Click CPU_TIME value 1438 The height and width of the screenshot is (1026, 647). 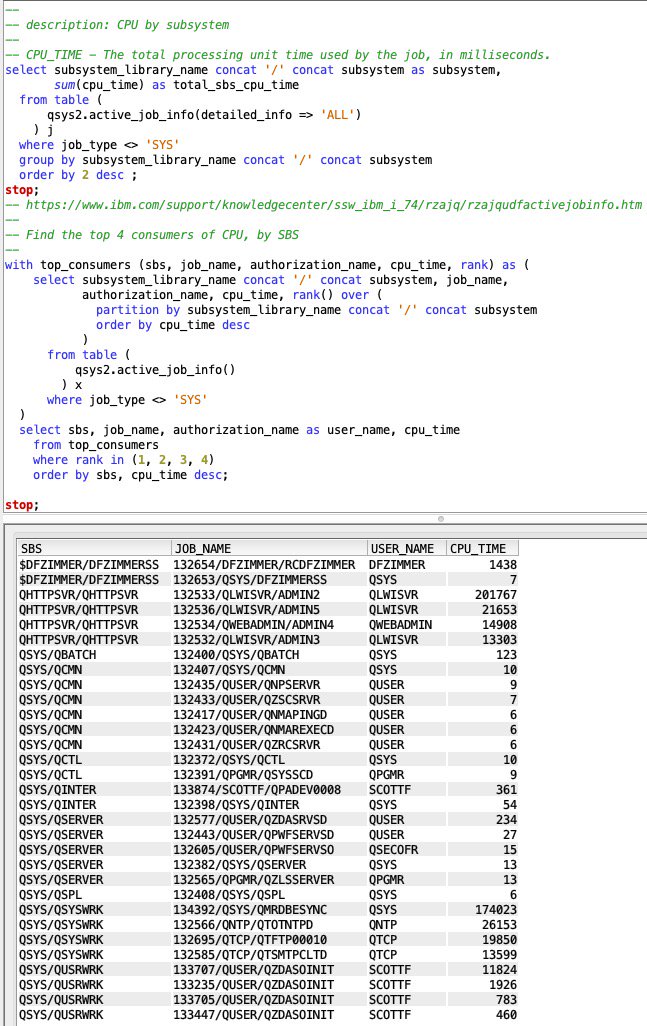coord(503,564)
